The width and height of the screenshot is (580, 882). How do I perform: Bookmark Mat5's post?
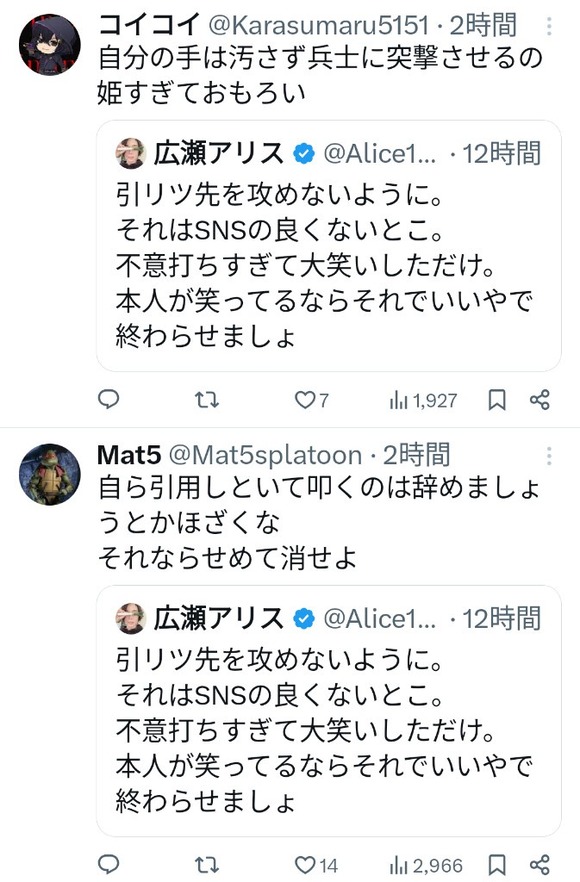pos(497,865)
